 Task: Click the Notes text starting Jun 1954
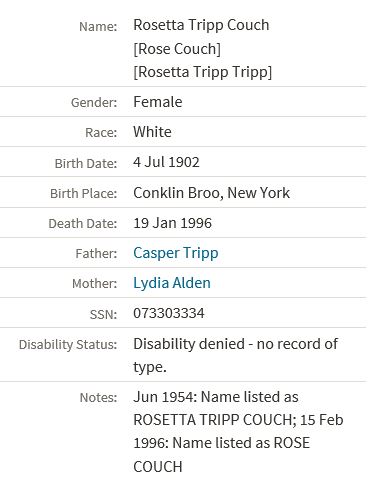[x=238, y=431]
